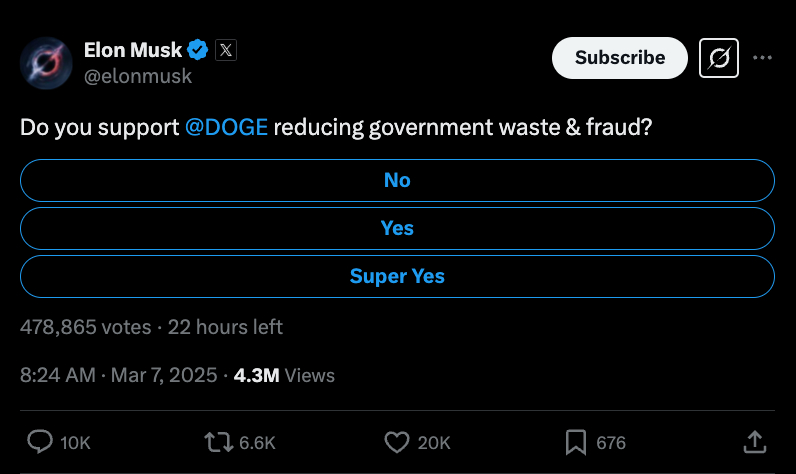Vote No in the poll

coord(397,180)
